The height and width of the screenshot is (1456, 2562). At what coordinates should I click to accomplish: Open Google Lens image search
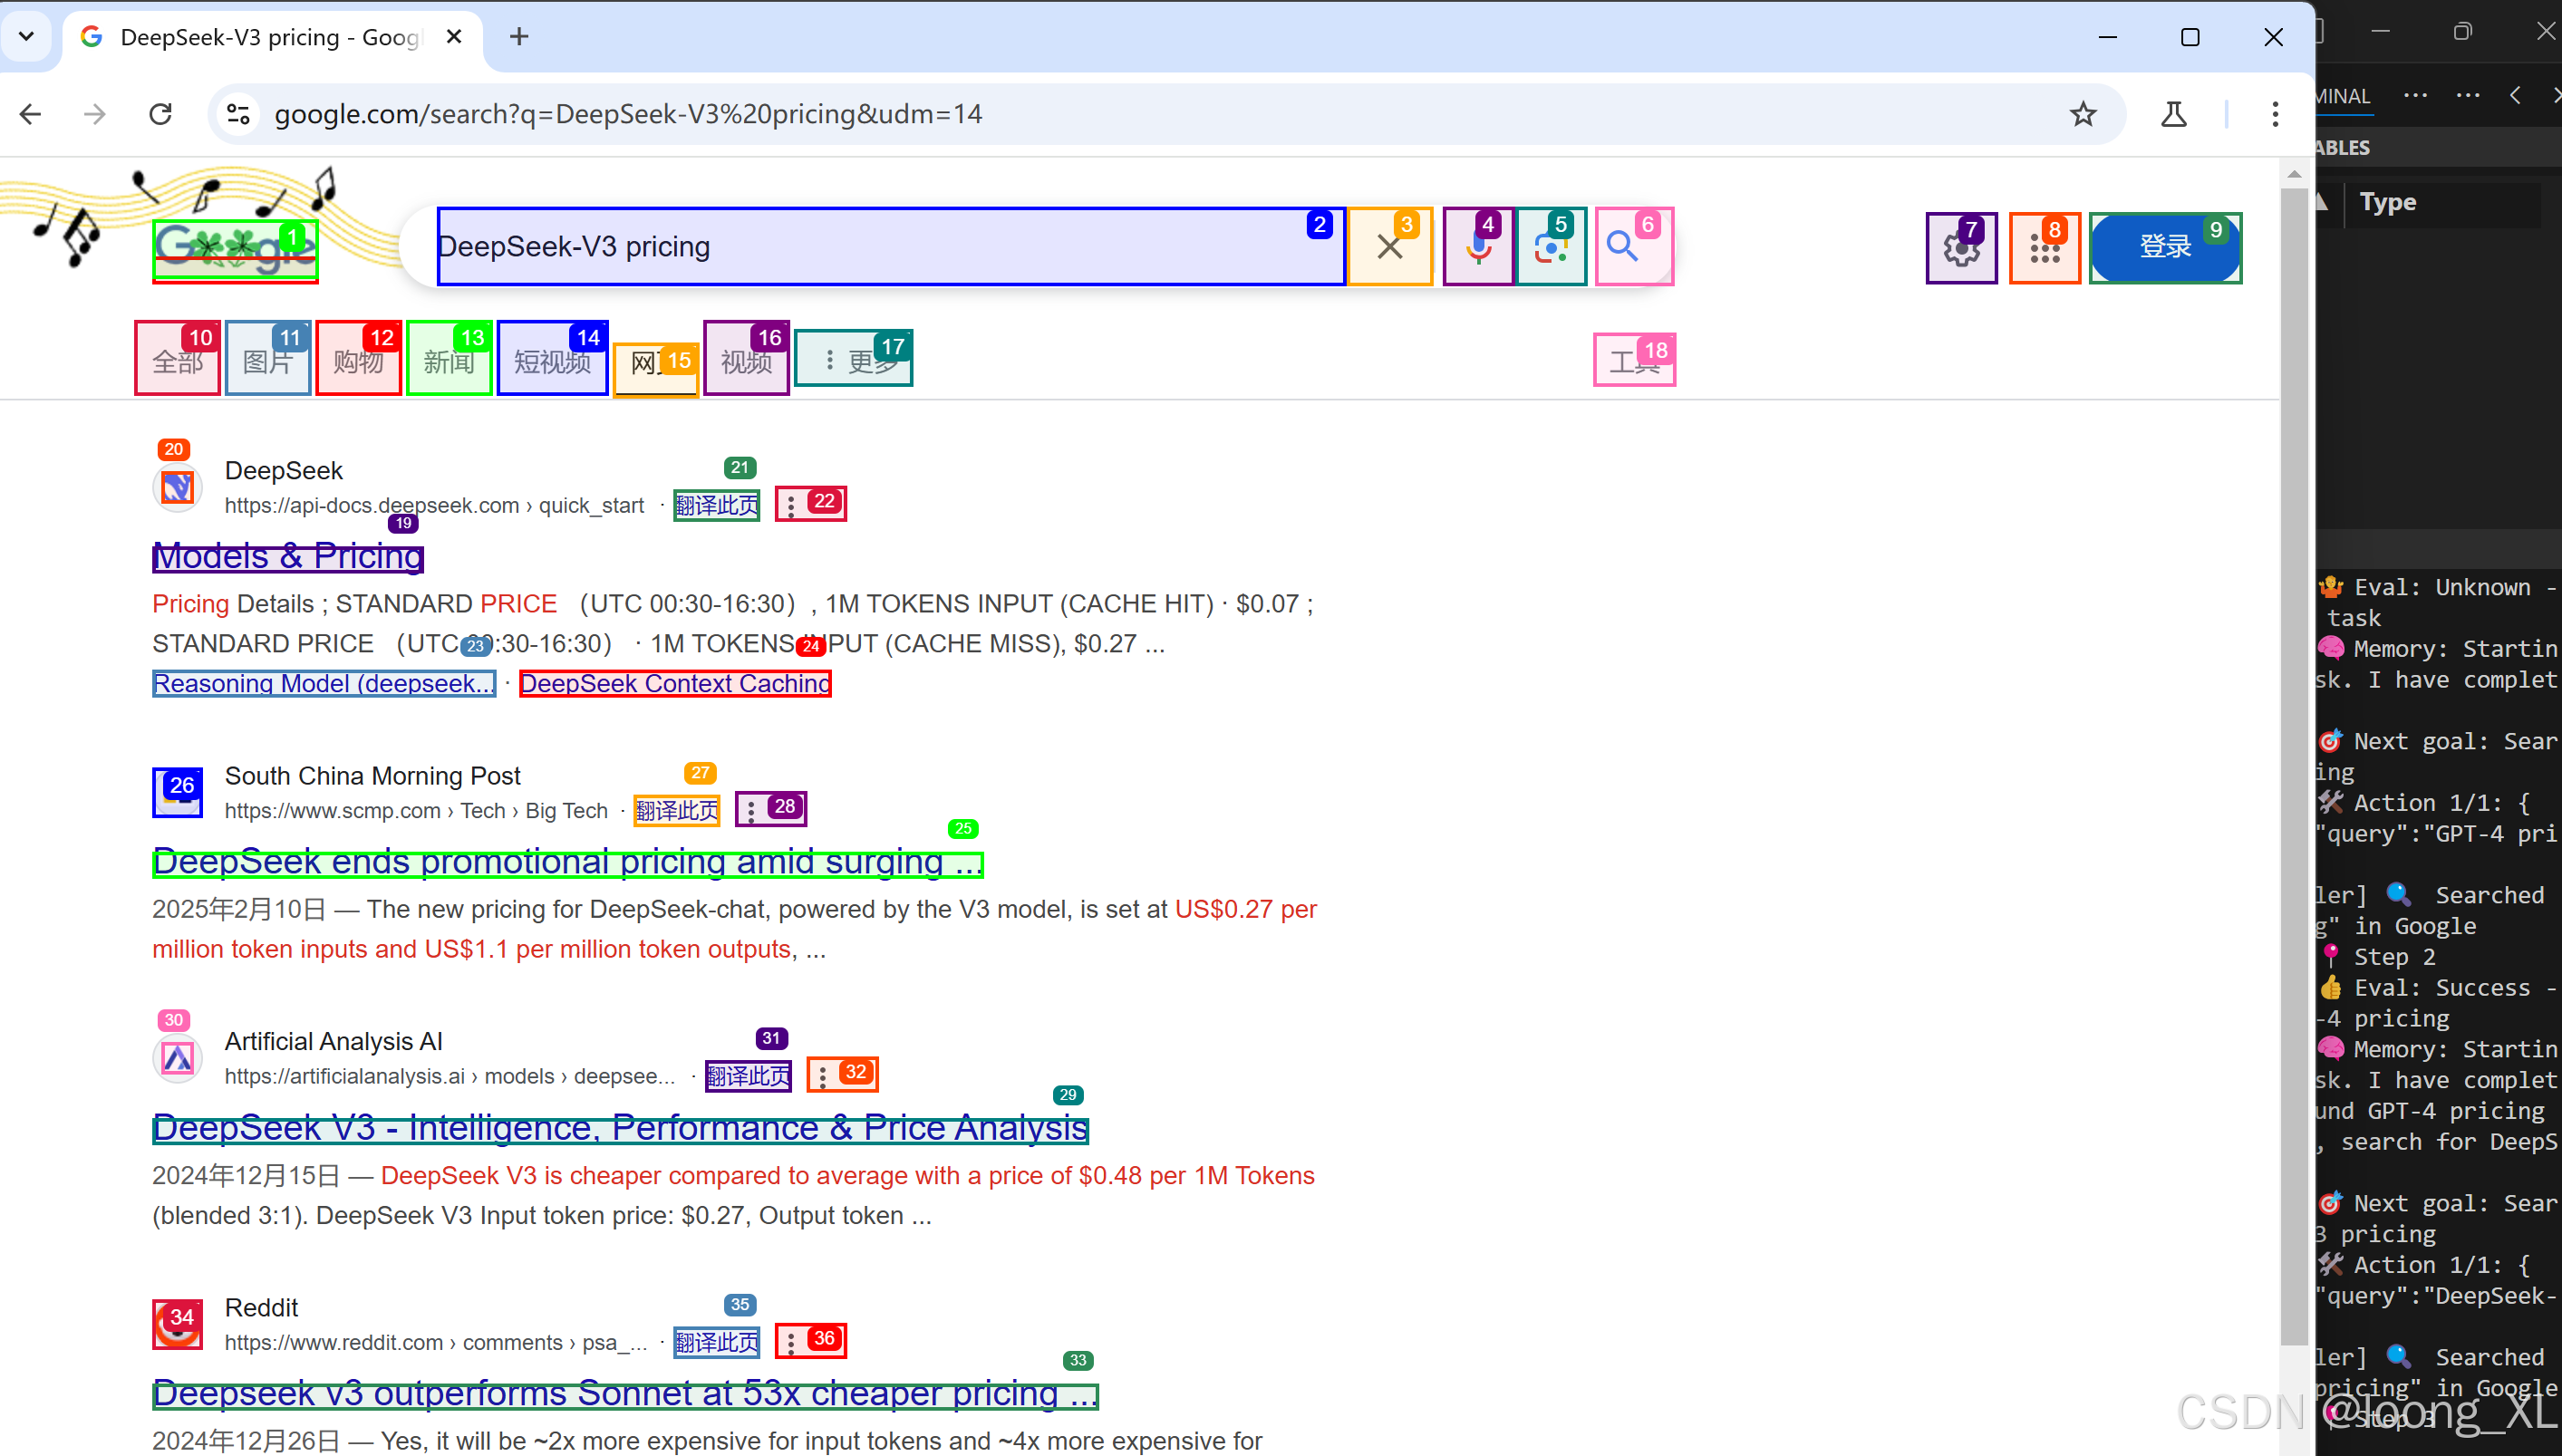pos(1550,248)
